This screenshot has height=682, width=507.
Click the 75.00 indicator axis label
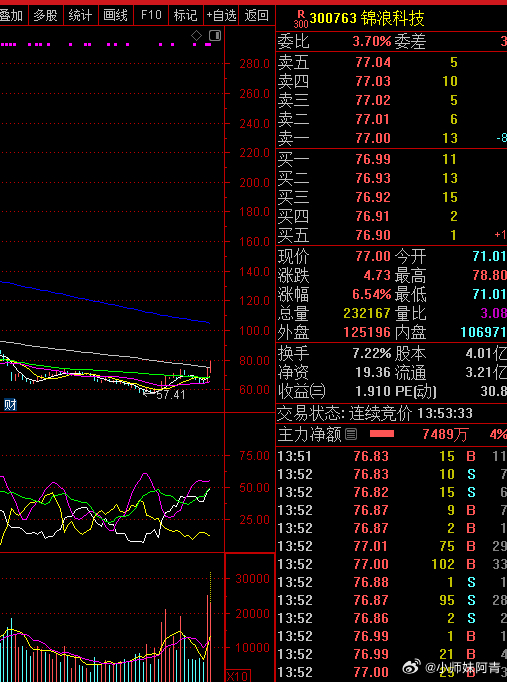(255, 456)
